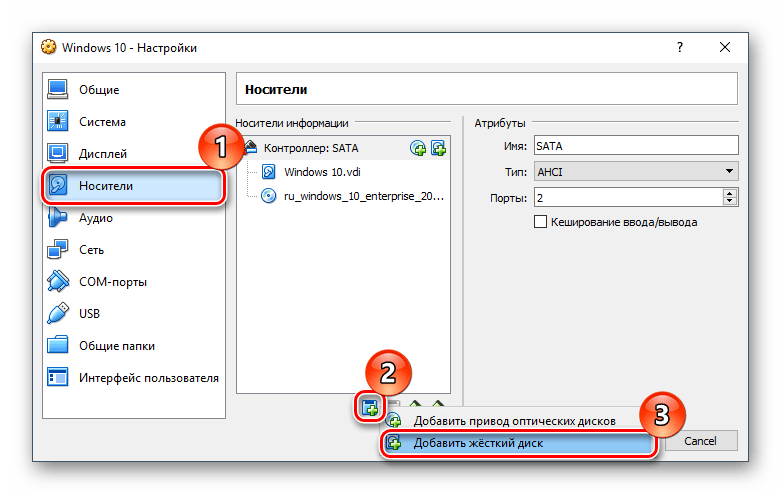Open the Тип dropdown showing AHCI
Viewport: 781px width, 494px height.
click(636, 172)
